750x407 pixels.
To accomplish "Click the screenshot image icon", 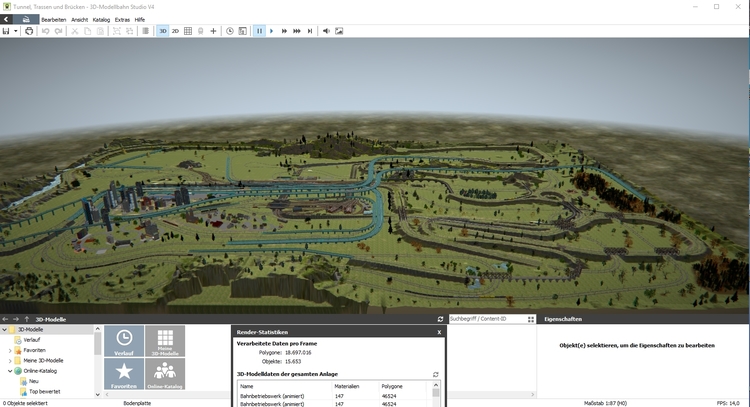I will pos(339,31).
